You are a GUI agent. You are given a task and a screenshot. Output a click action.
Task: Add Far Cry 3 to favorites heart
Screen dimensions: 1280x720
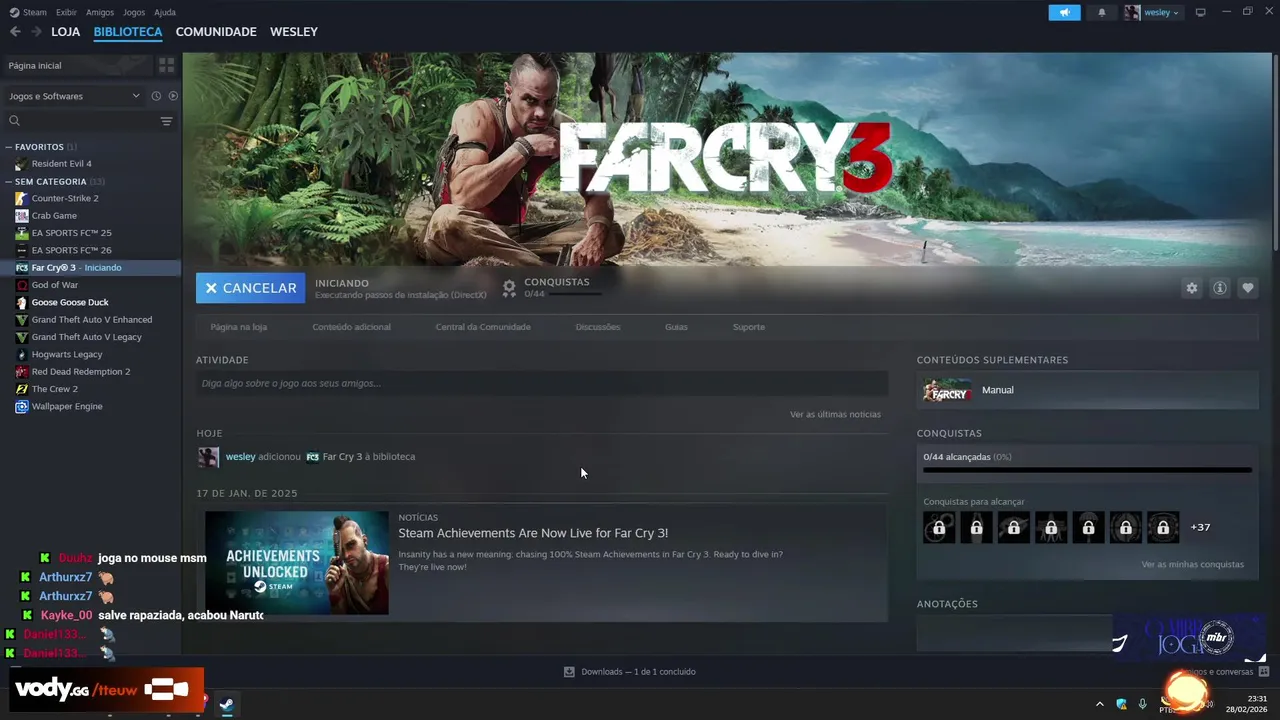click(x=1247, y=288)
